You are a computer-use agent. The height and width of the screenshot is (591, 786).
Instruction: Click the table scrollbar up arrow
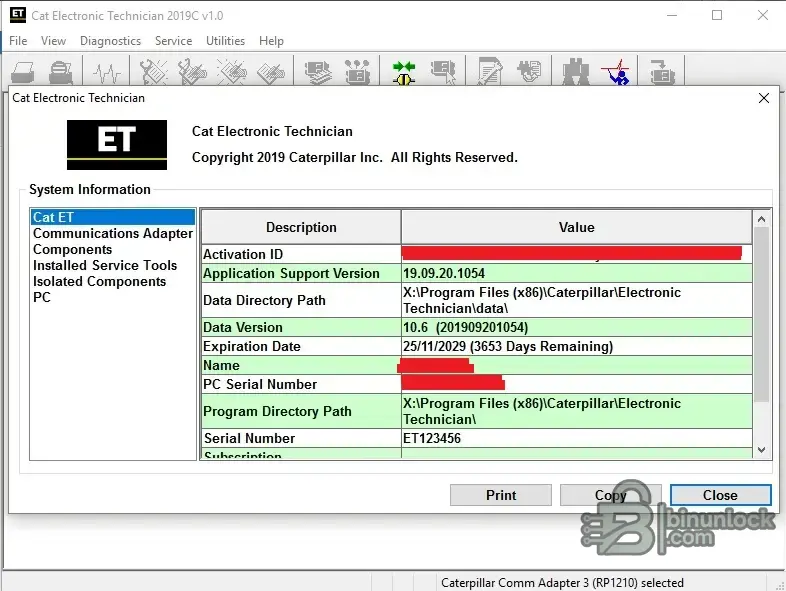[761, 219]
